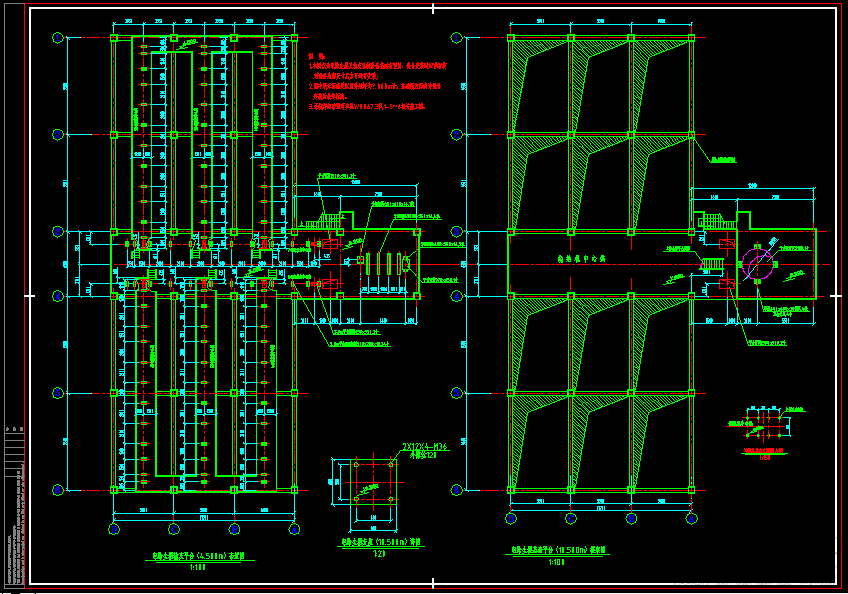Select the 1:20 scale label under the support detail
This screenshot has height=594, width=848.
point(379,553)
